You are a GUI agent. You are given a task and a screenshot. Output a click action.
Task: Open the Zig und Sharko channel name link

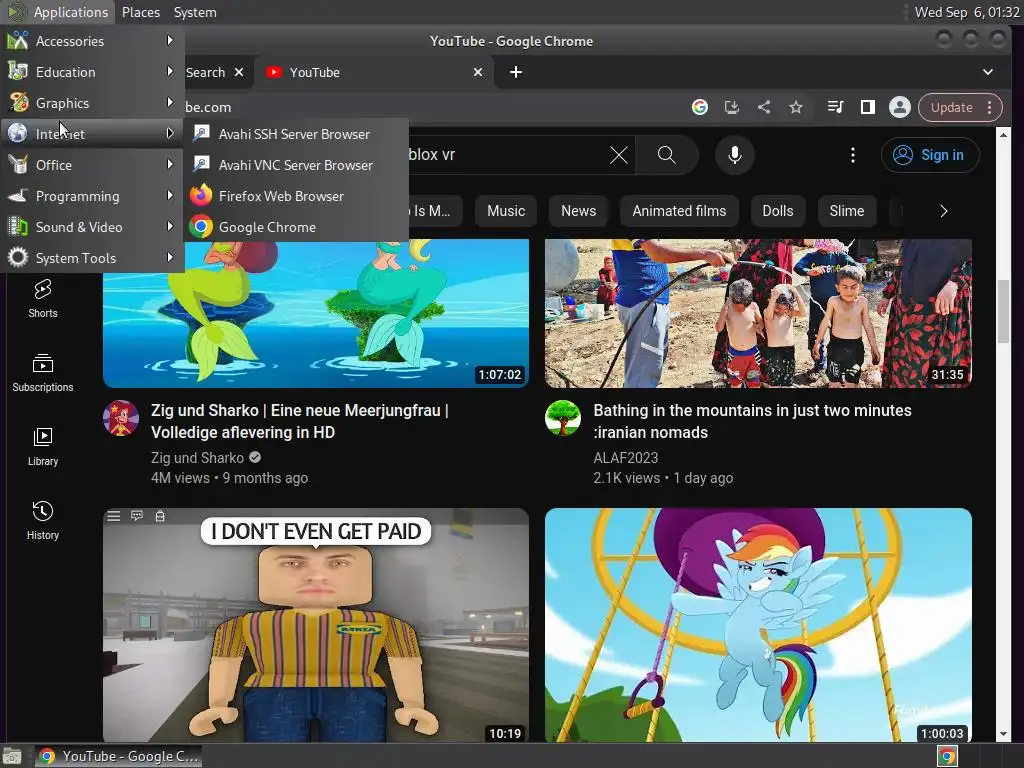click(197, 458)
